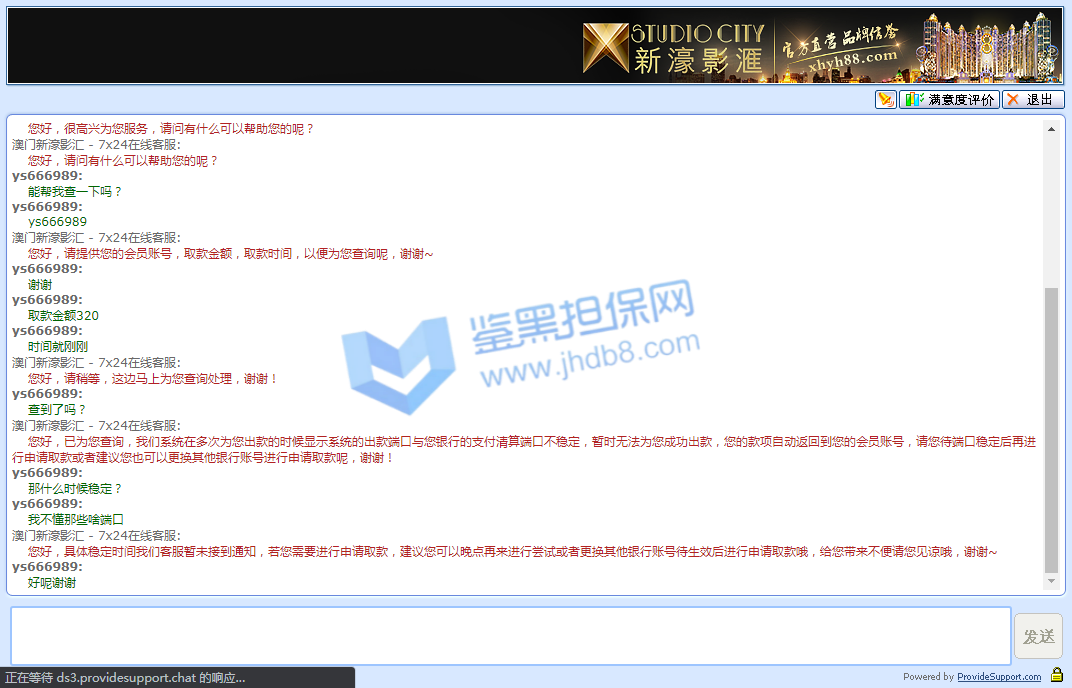1072x688 pixels.
Task: Toggle the chat sound notification icon
Action: tap(885, 100)
